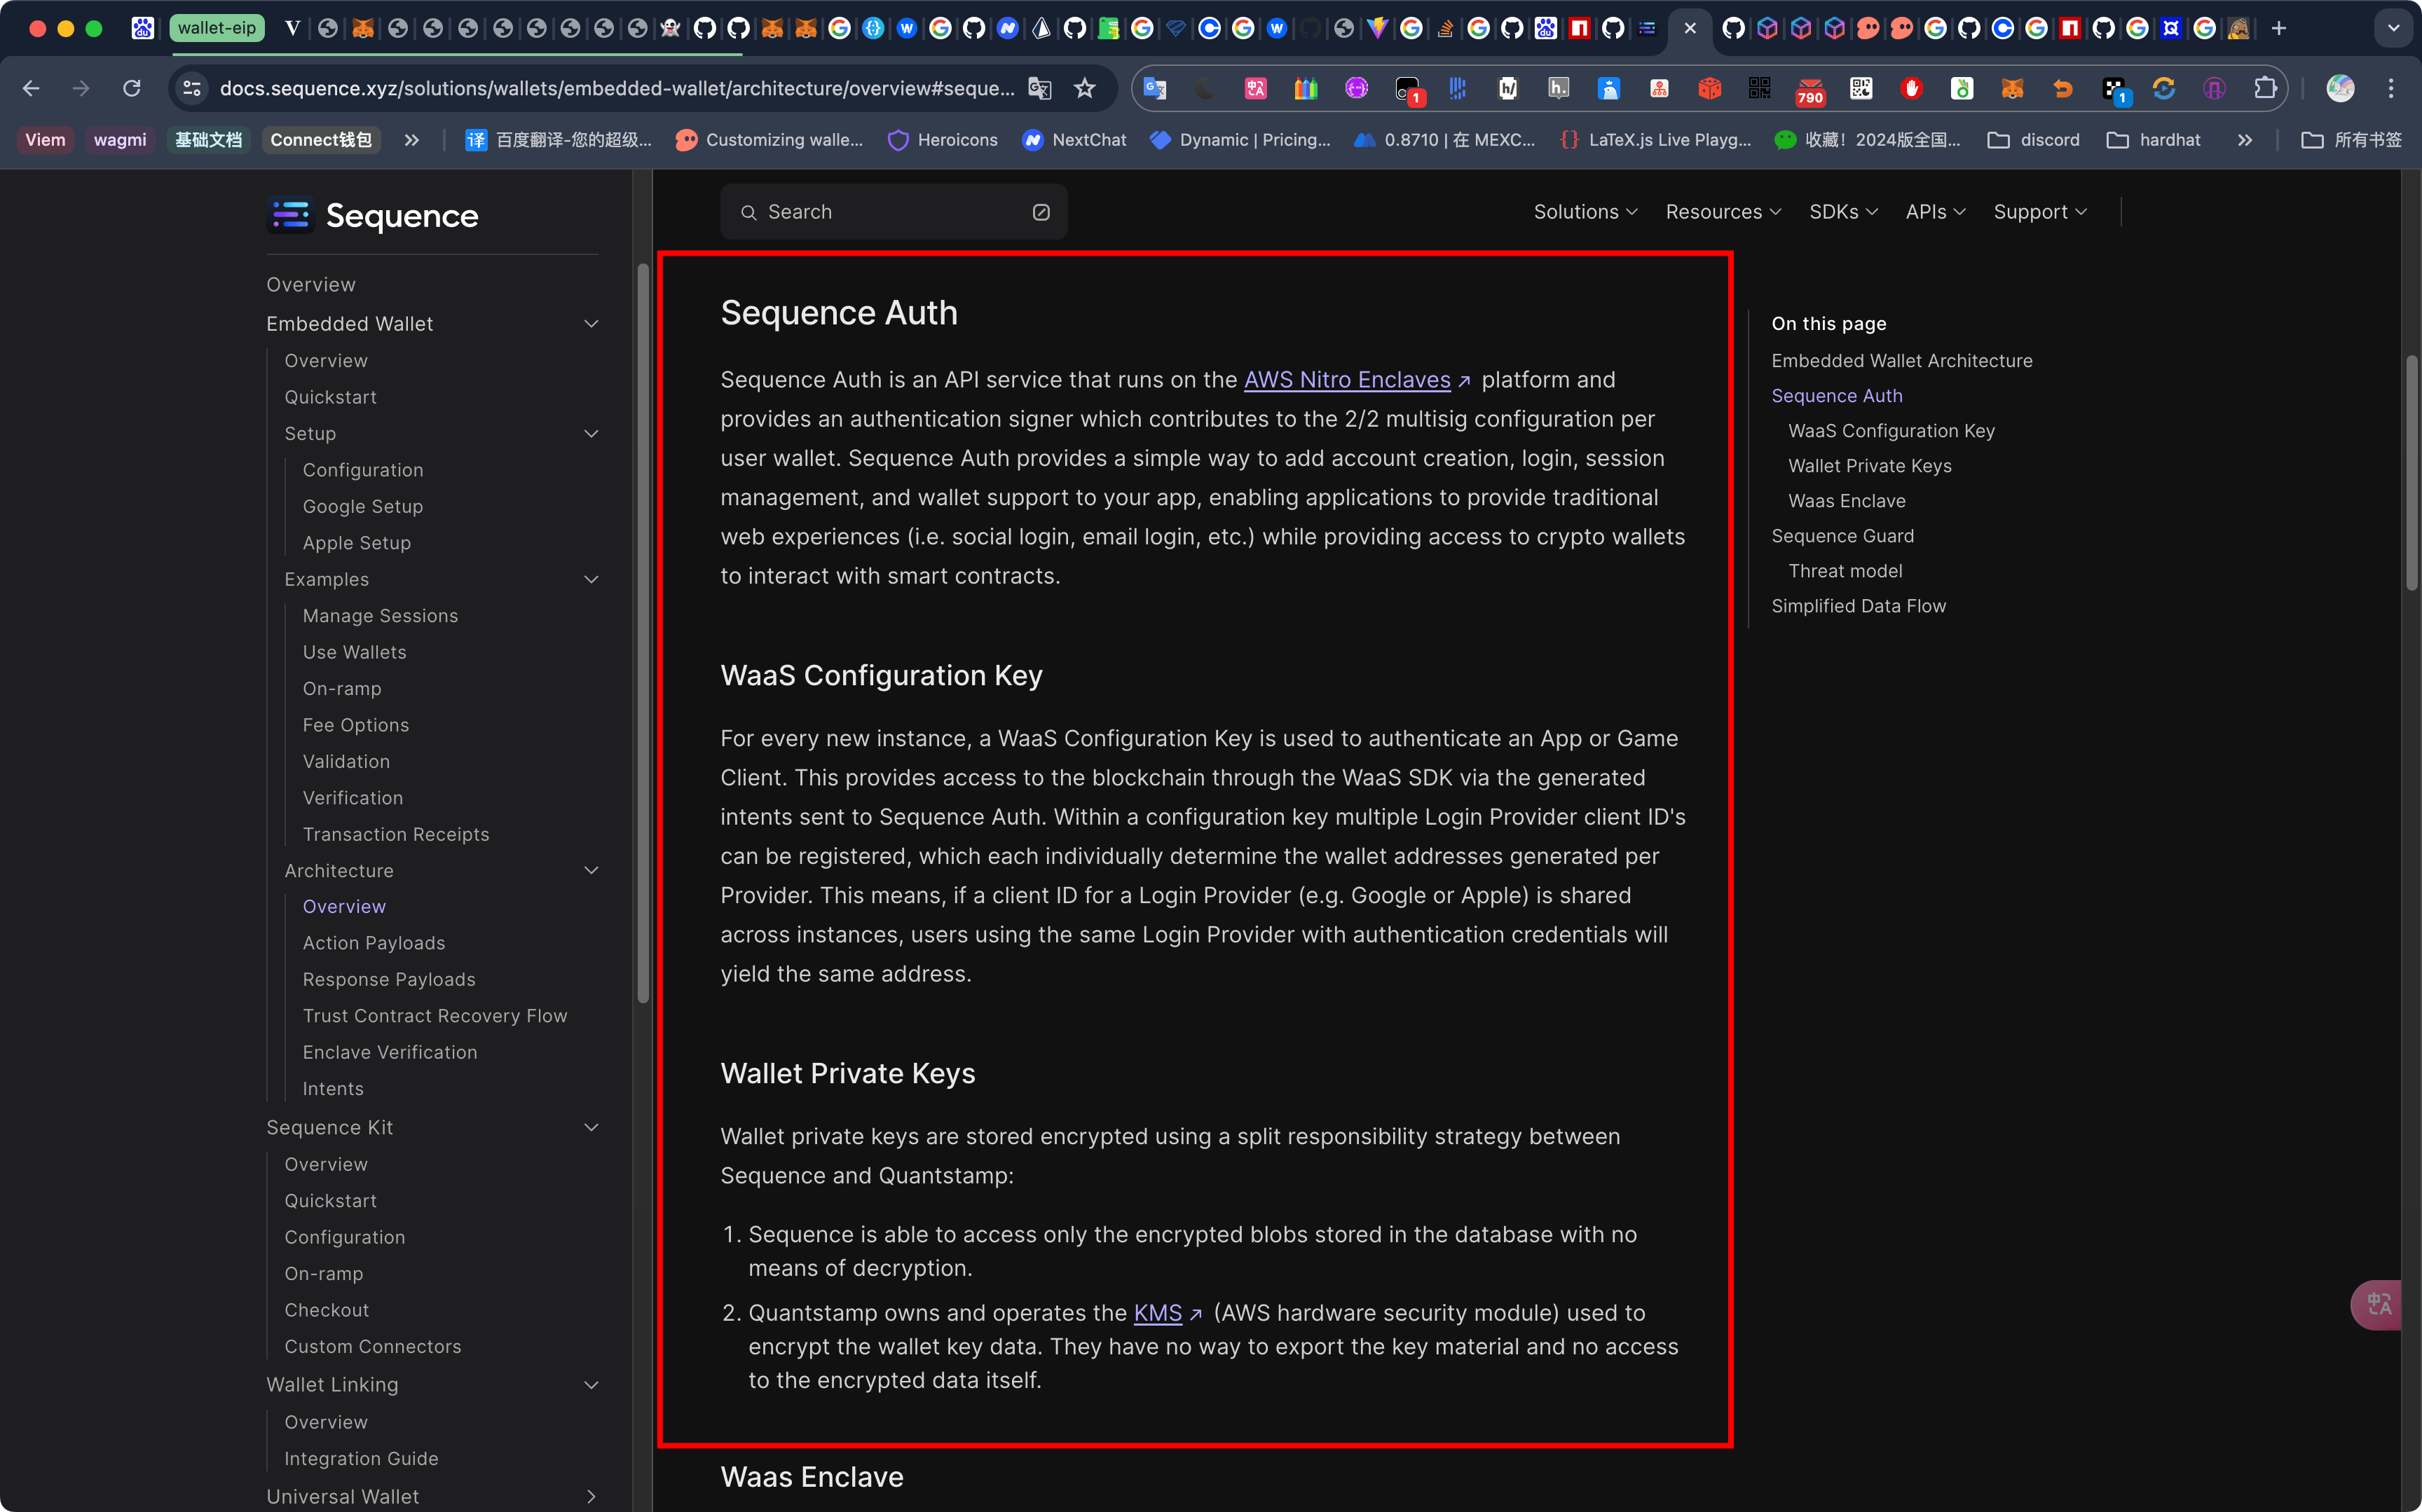The image size is (2422, 1512).
Task: Open Google Setup in sidebar
Action: [363, 507]
